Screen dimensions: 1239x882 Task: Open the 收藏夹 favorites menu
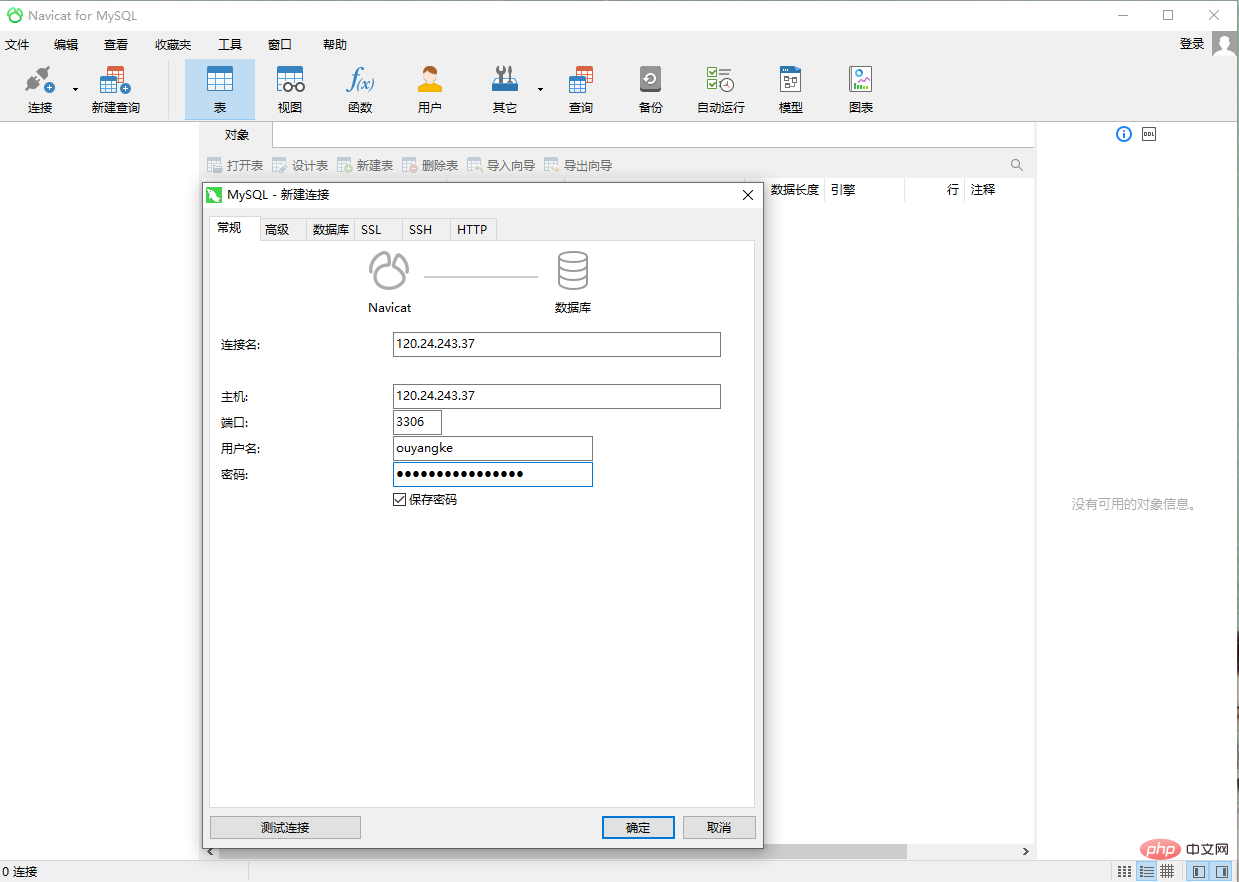pyautogui.click(x=173, y=45)
